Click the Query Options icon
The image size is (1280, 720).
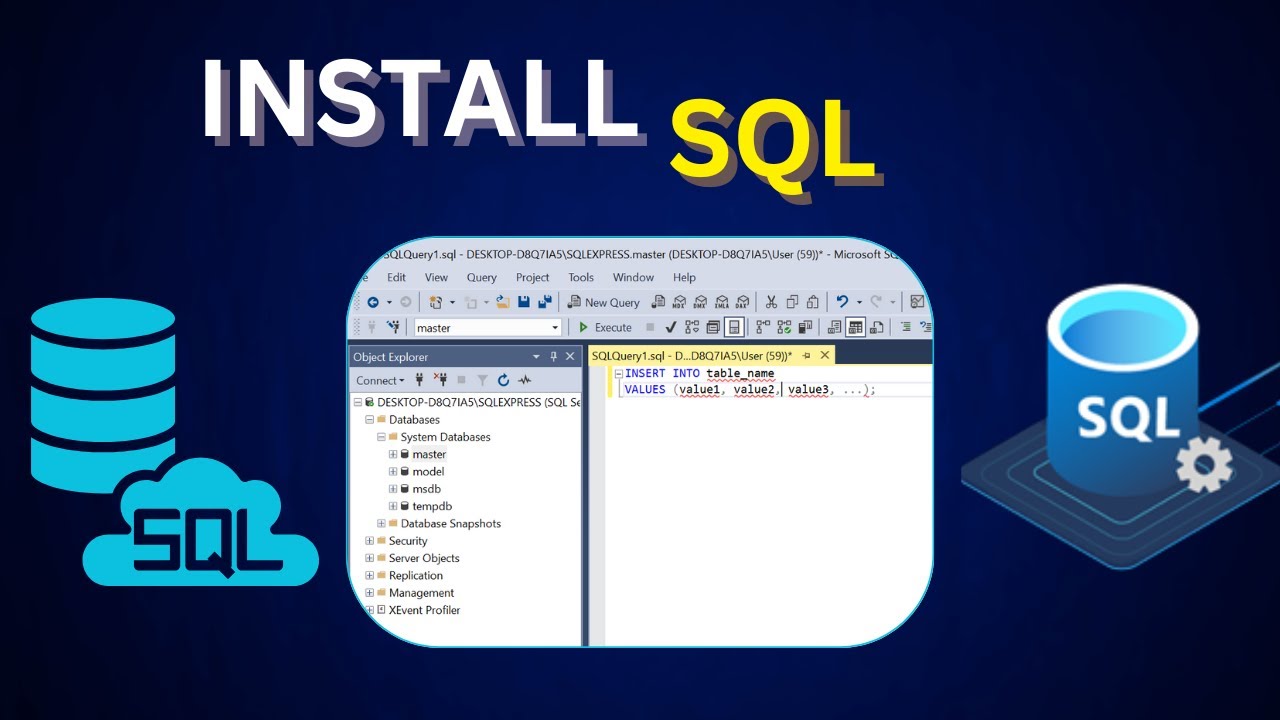click(713, 327)
